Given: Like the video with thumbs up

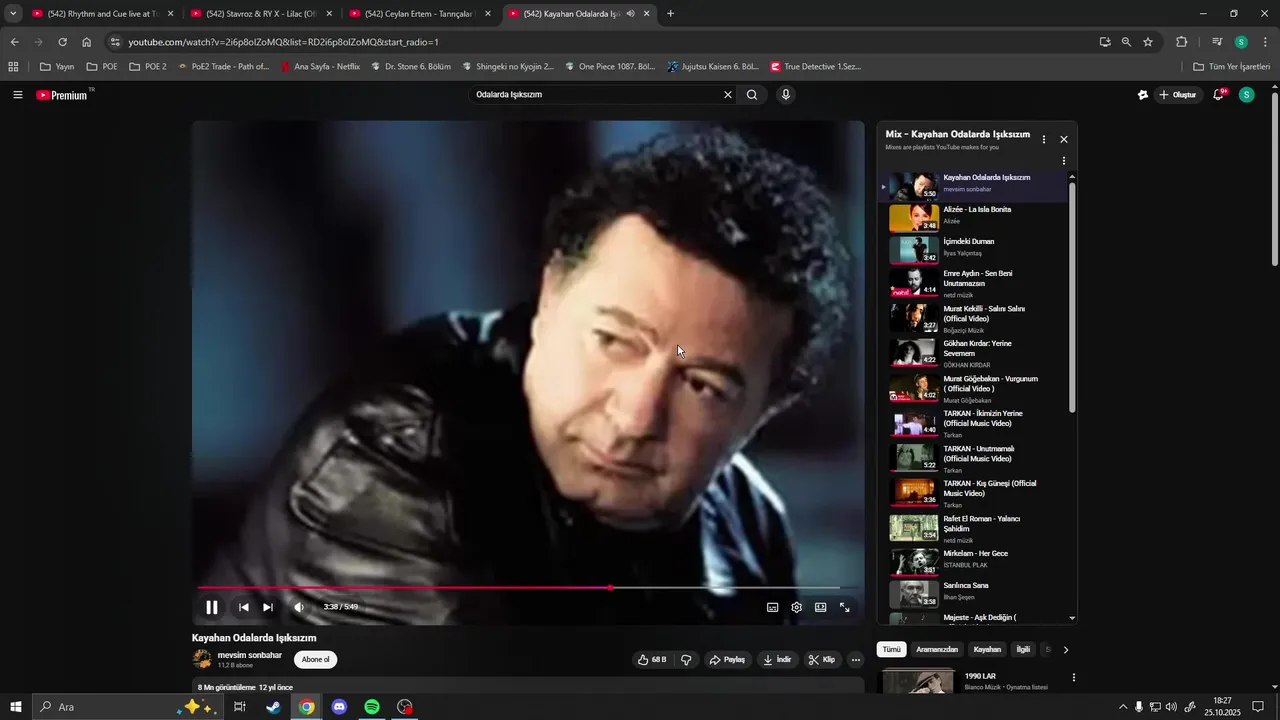Looking at the screenshot, I should click(653, 660).
